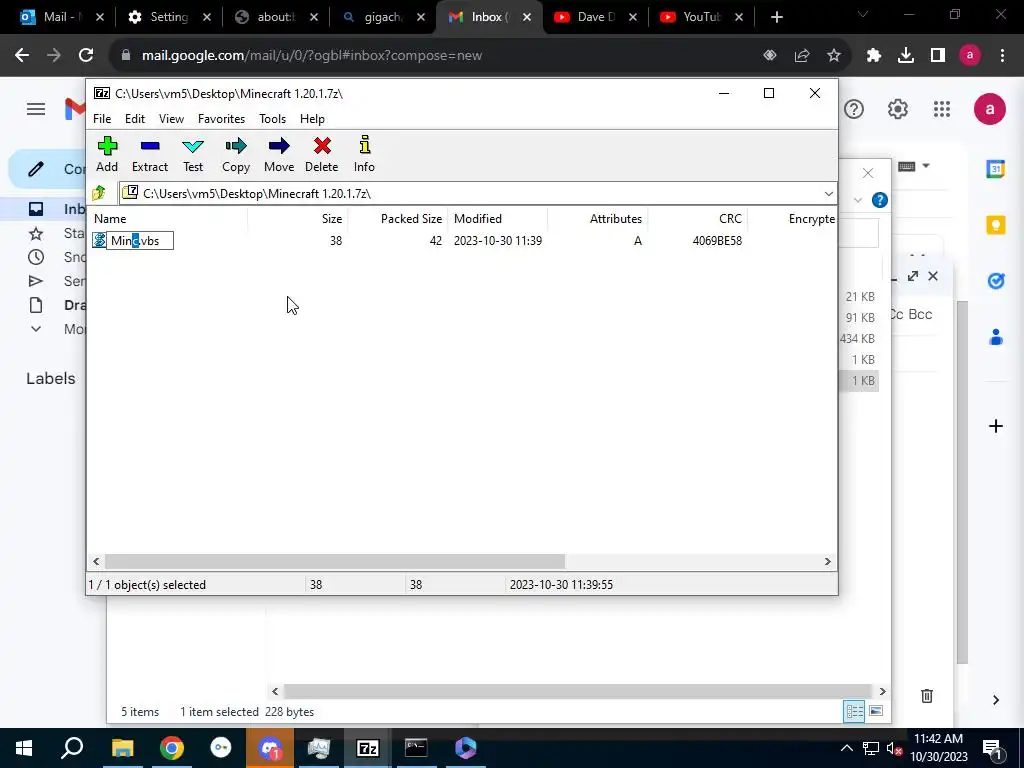Open the Edit menu in 7-Zip
This screenshot has width=1024, height=768.
[x=135, y=119]
